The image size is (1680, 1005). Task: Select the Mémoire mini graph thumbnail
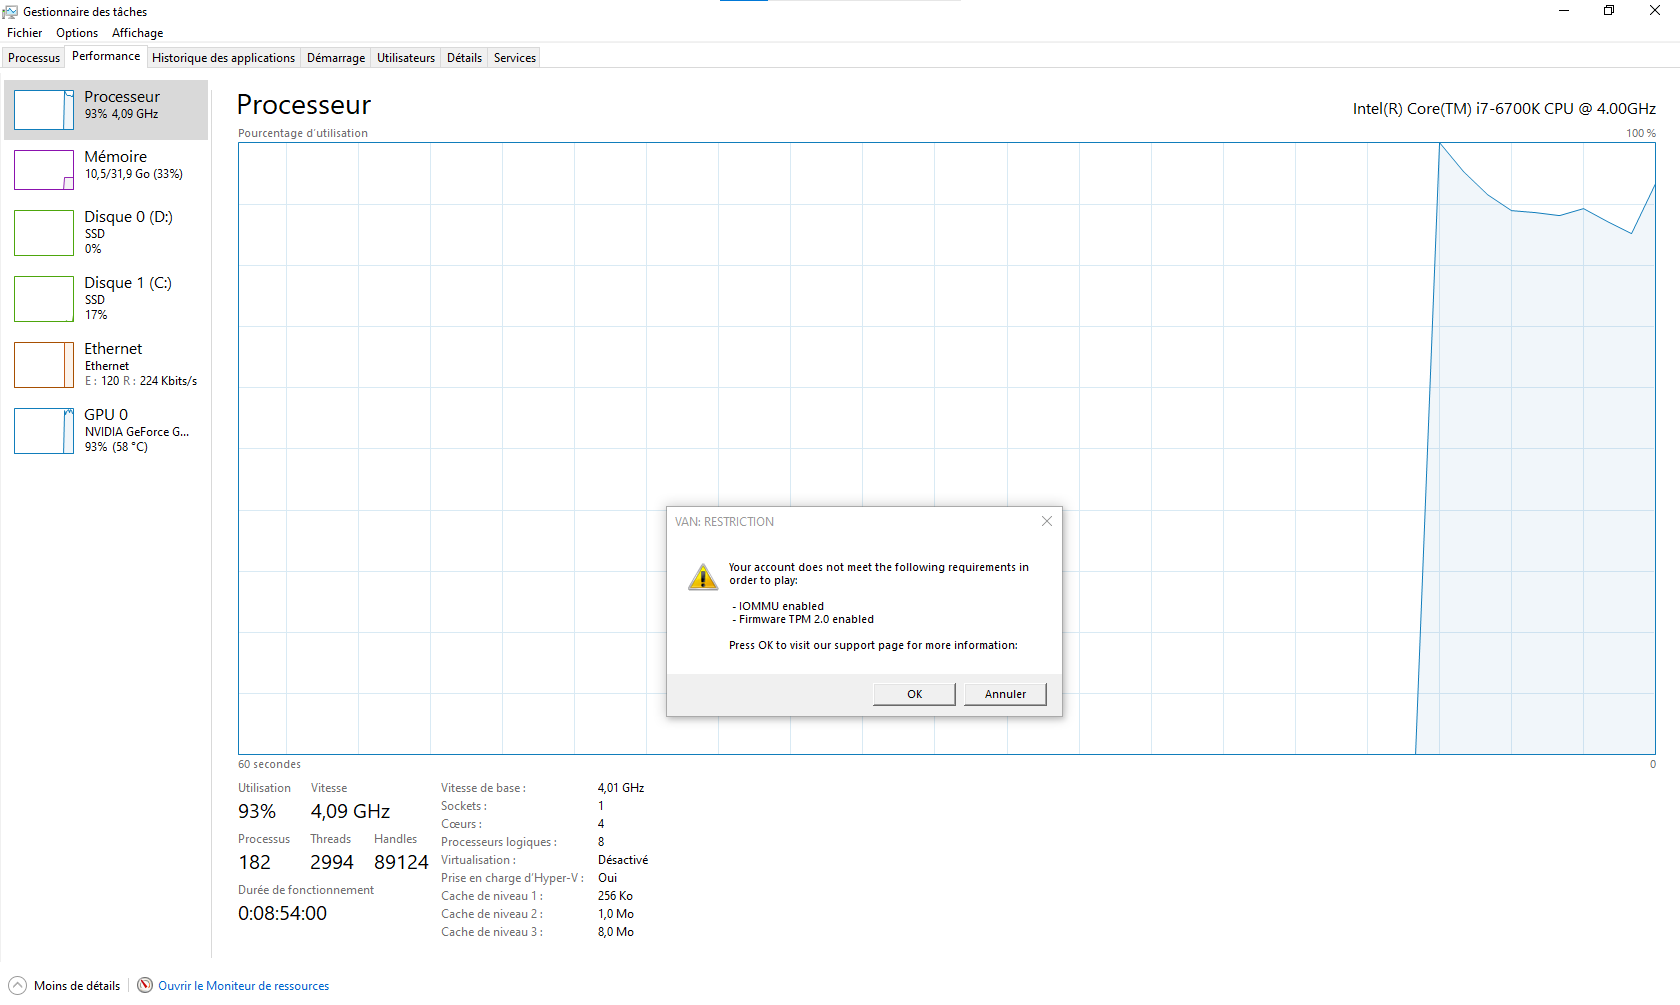44,170
